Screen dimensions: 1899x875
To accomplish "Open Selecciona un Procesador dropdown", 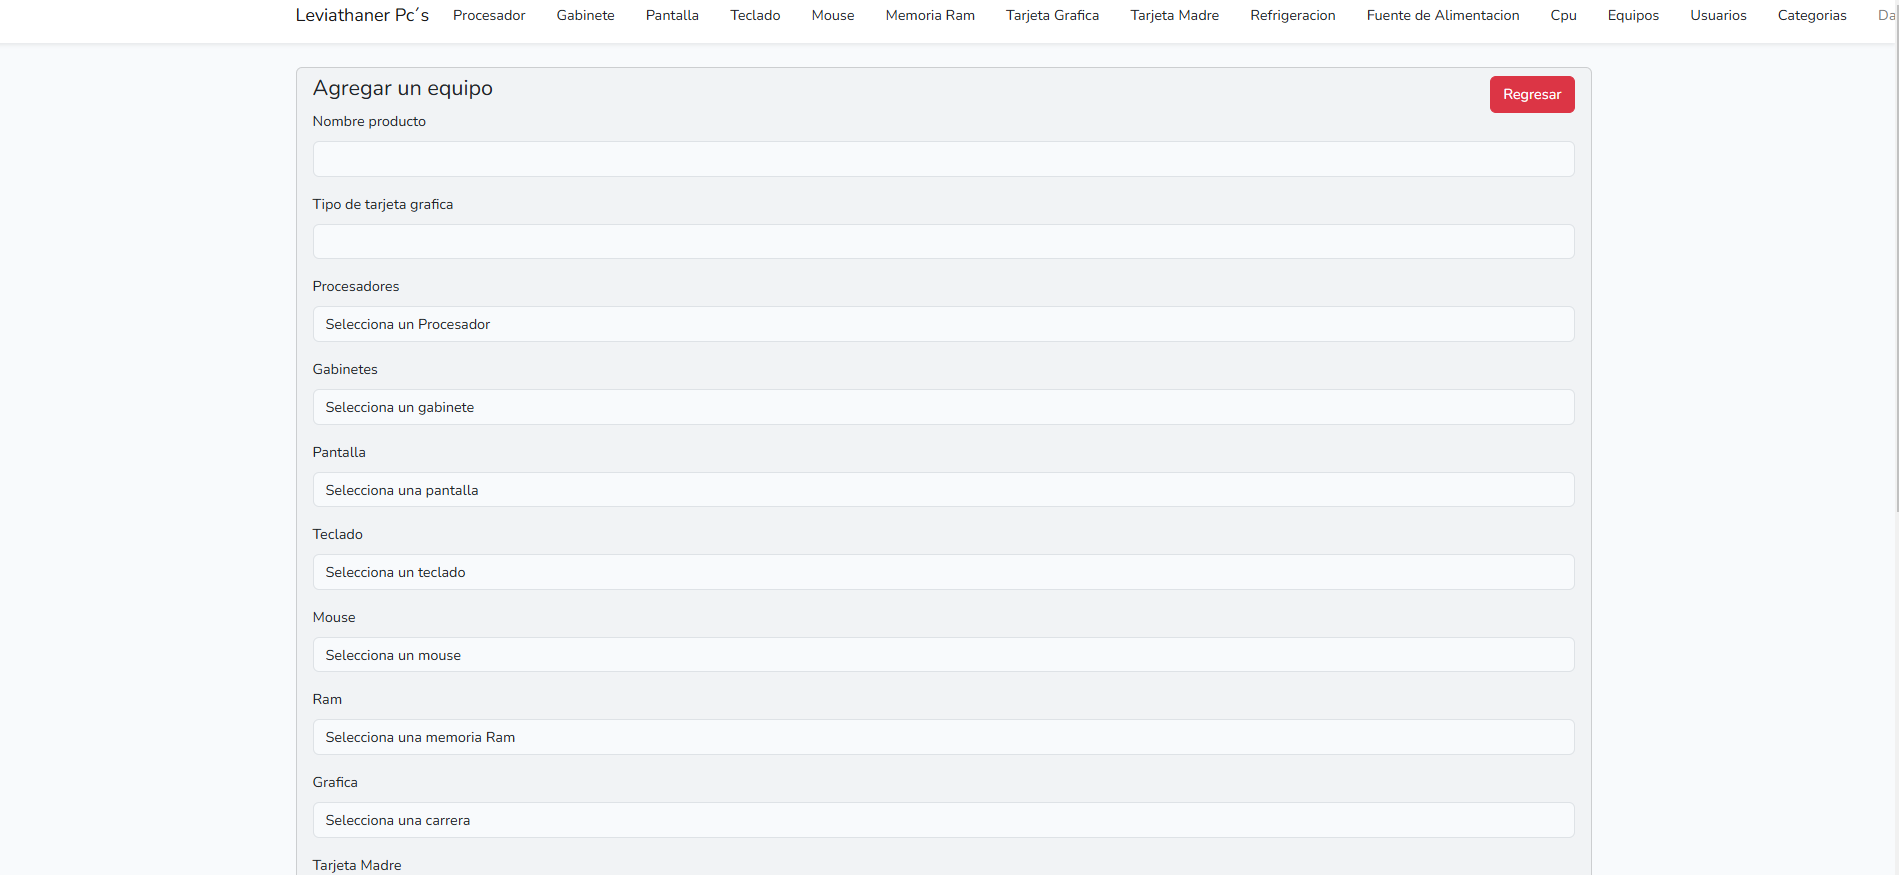I will coord(943,324).
